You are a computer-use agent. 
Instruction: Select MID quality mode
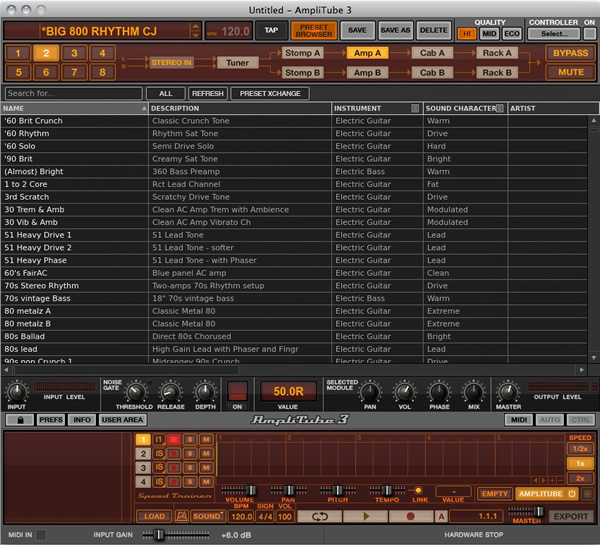tap(489, 34)
